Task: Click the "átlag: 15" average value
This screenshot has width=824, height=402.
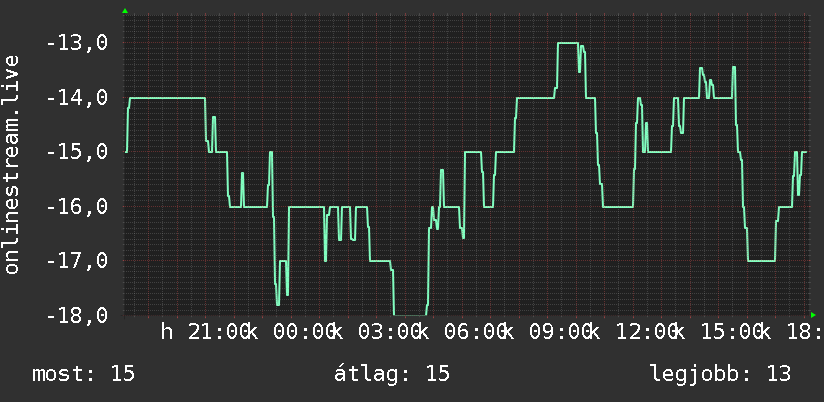Action: (x=392, y=374)
